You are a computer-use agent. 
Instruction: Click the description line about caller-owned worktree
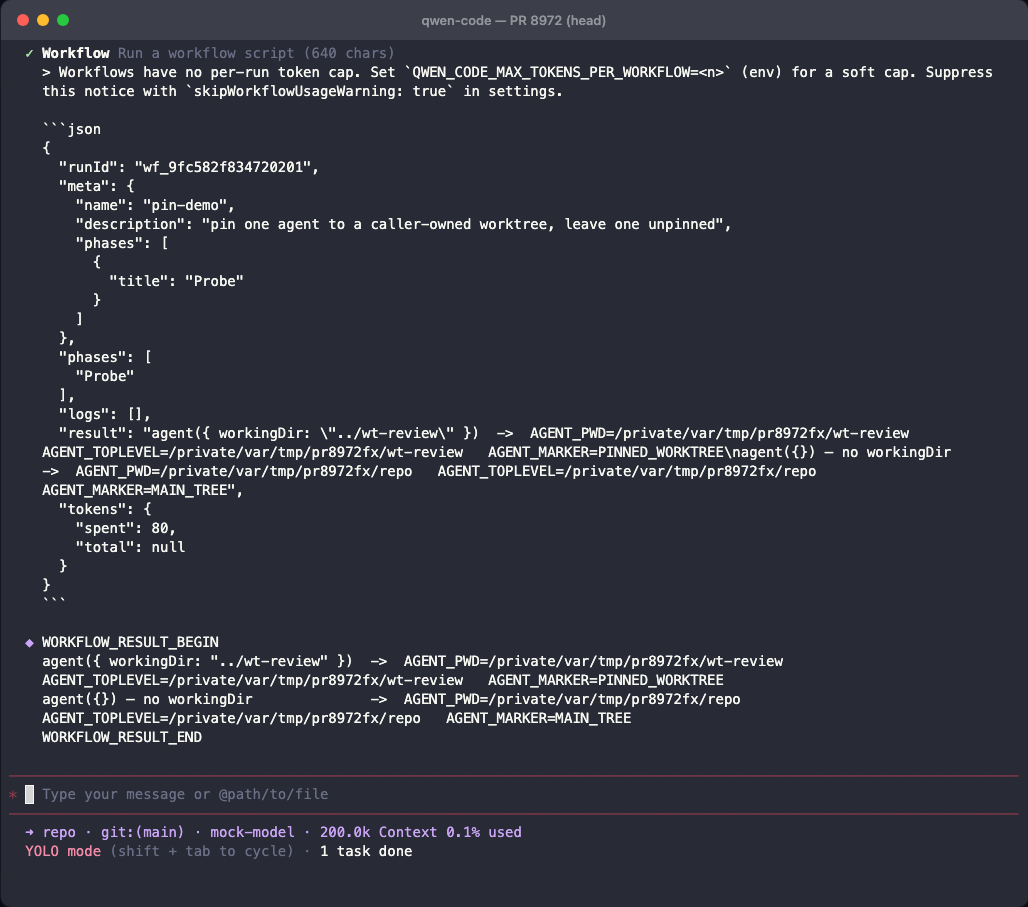(x=403, y=224)
